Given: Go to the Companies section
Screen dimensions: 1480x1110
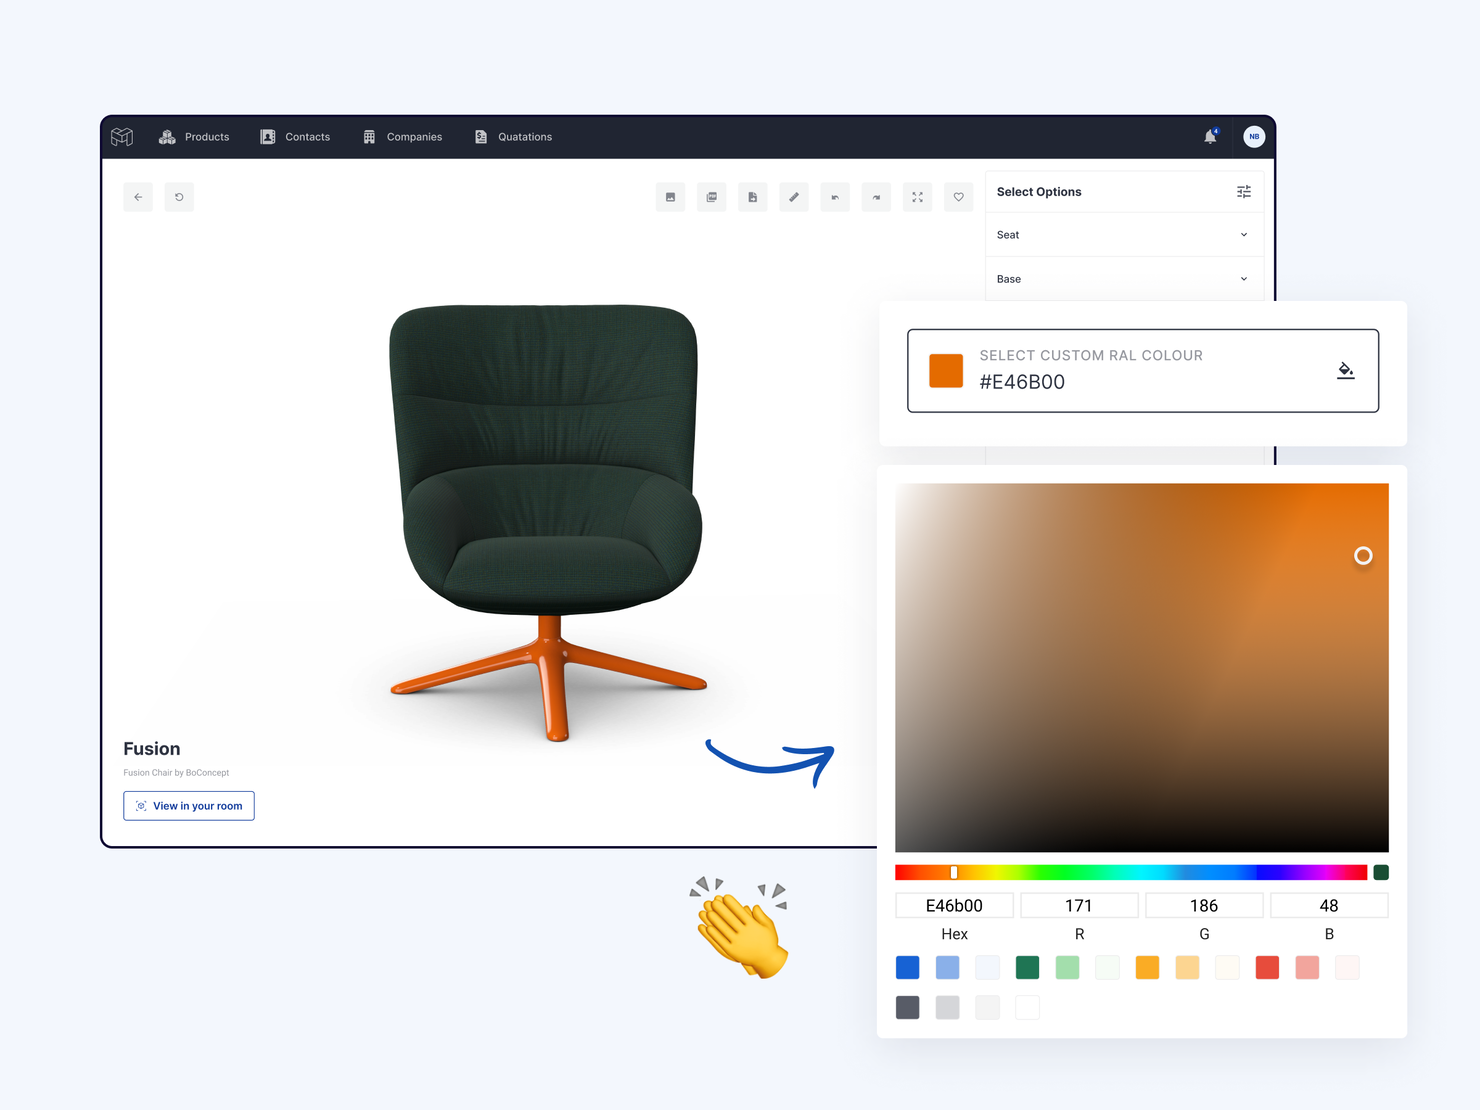Looking at the screenshot, I should [x=402, y=137].
